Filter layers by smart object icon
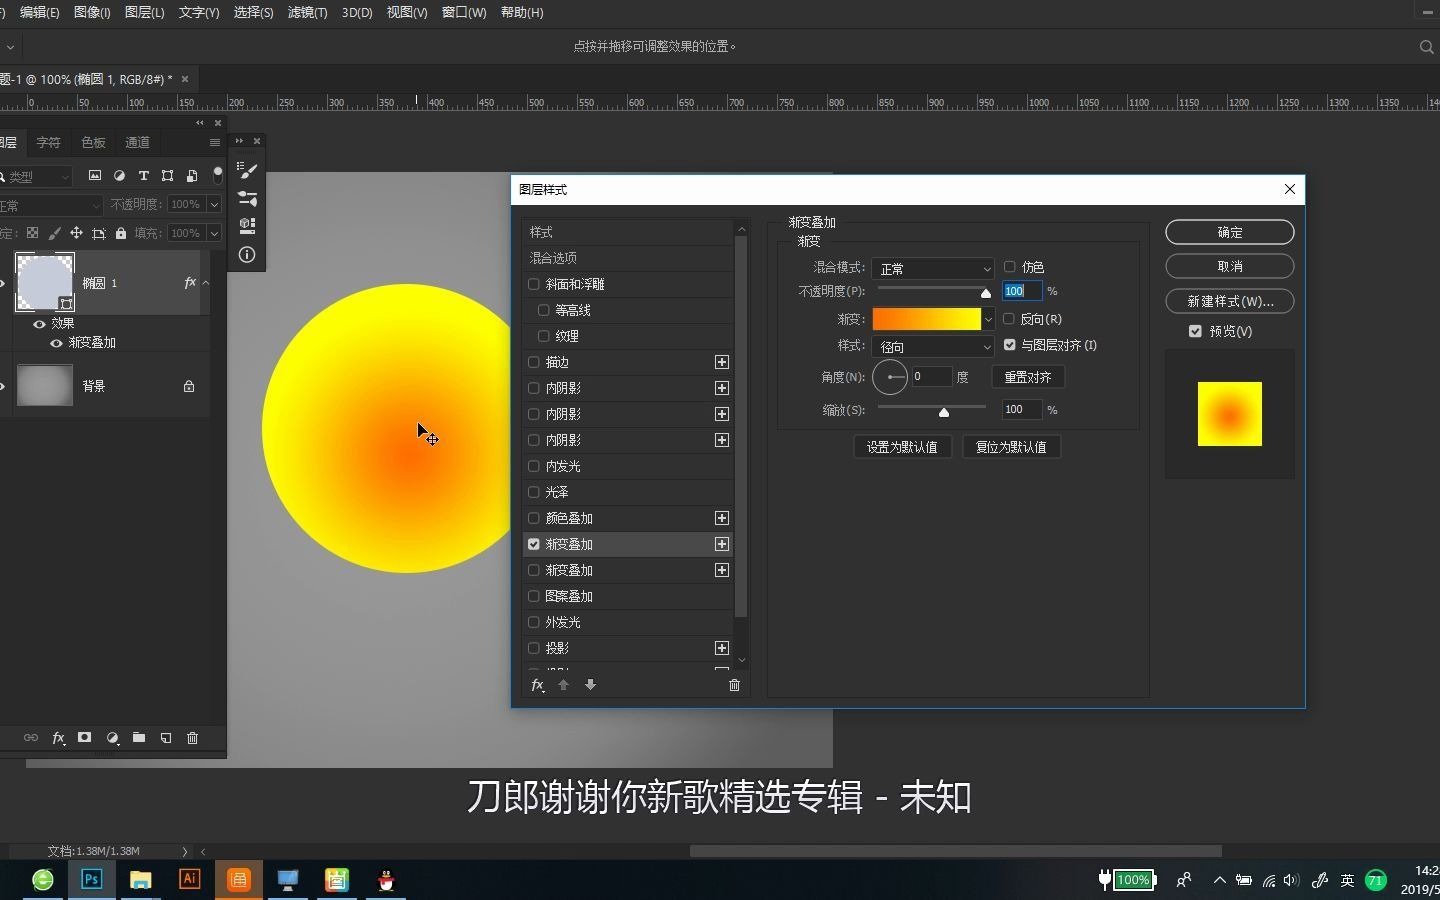Viewport: 1440px width, 900px height. (191, 176)
